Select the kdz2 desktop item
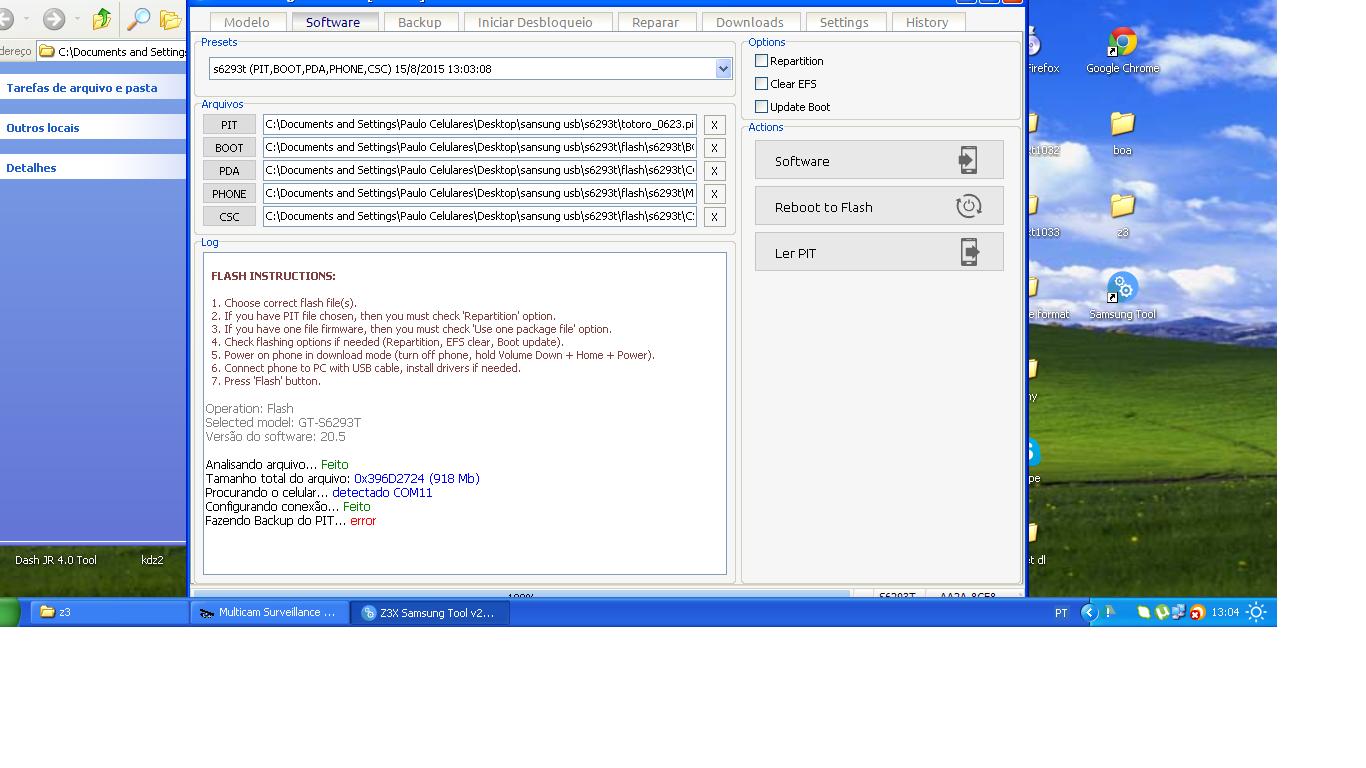 [152, 560]
